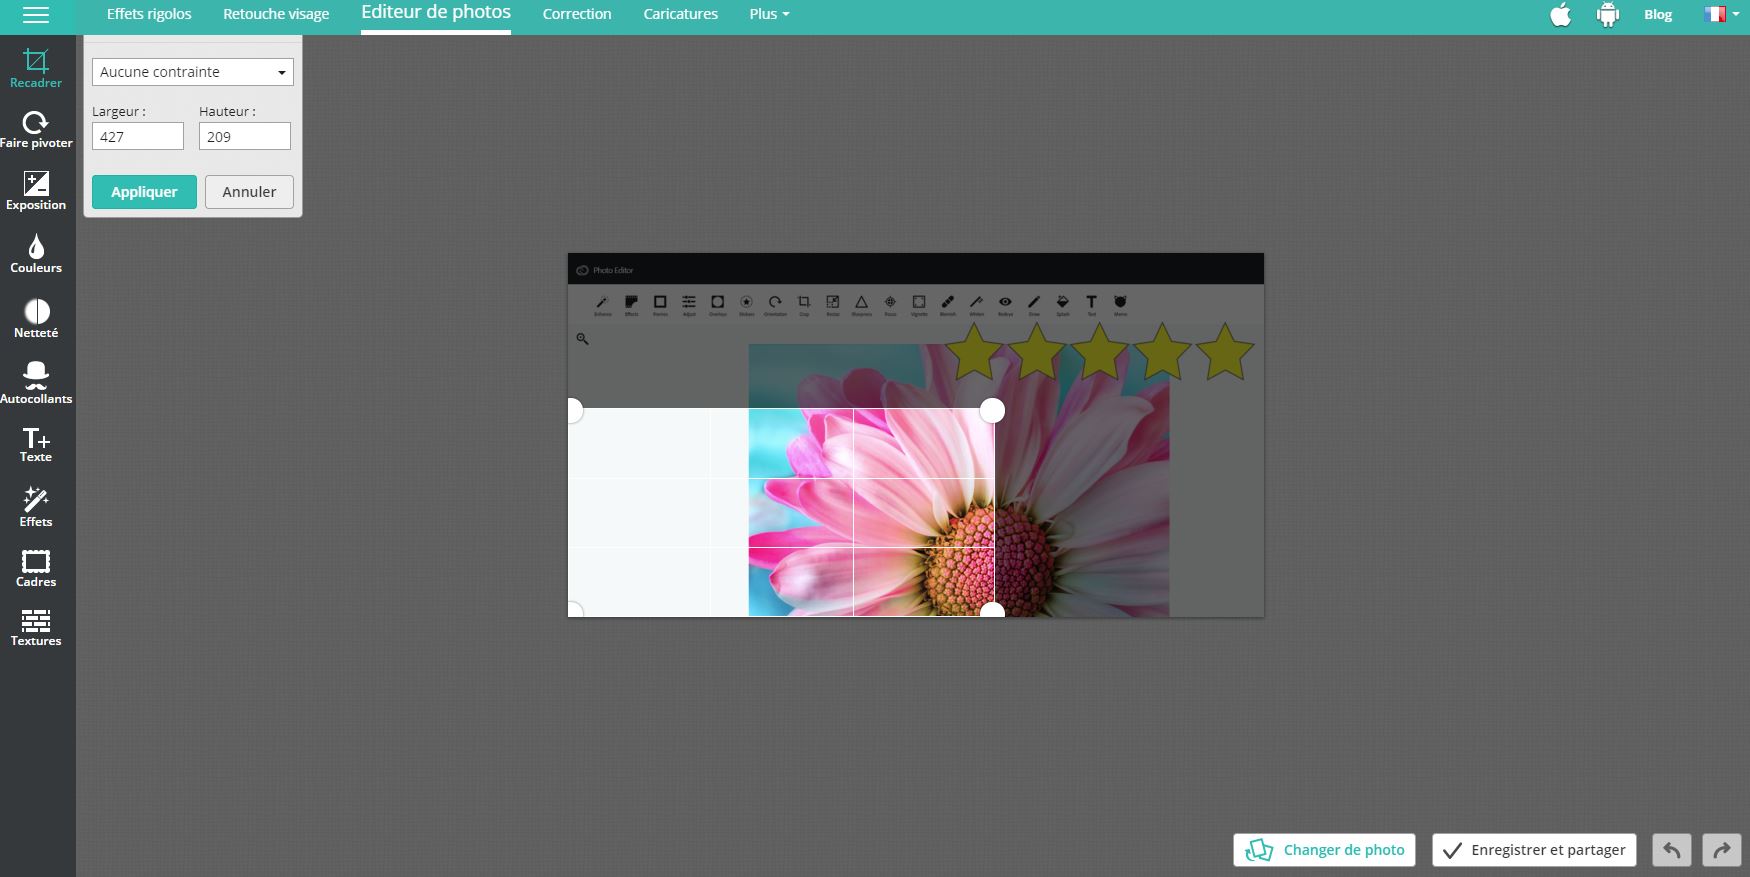Open the Couleurs tool

tap(36, 254)
